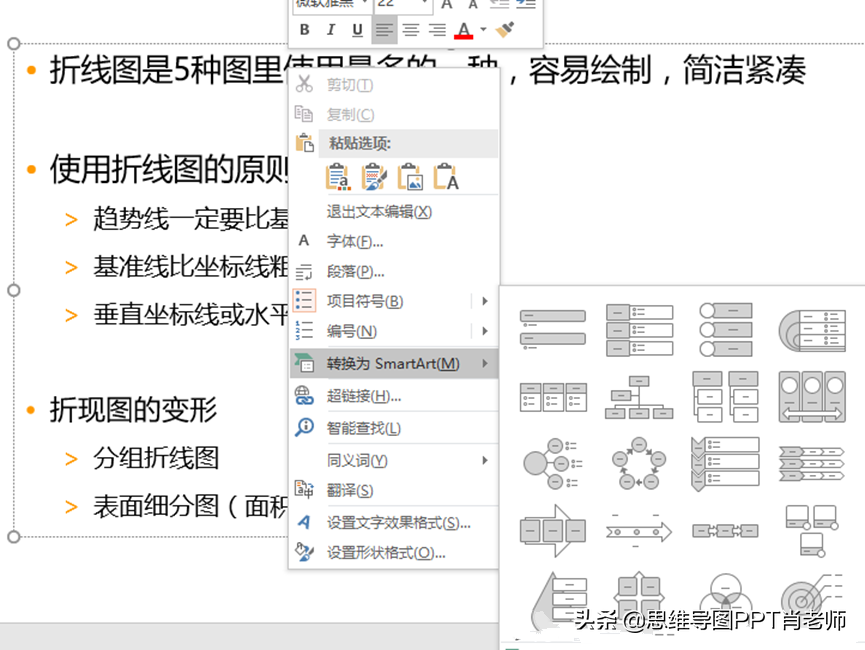Click the scissors icon beside 剪切
This screenshot has height=650, width=865.
click(304, 84)
